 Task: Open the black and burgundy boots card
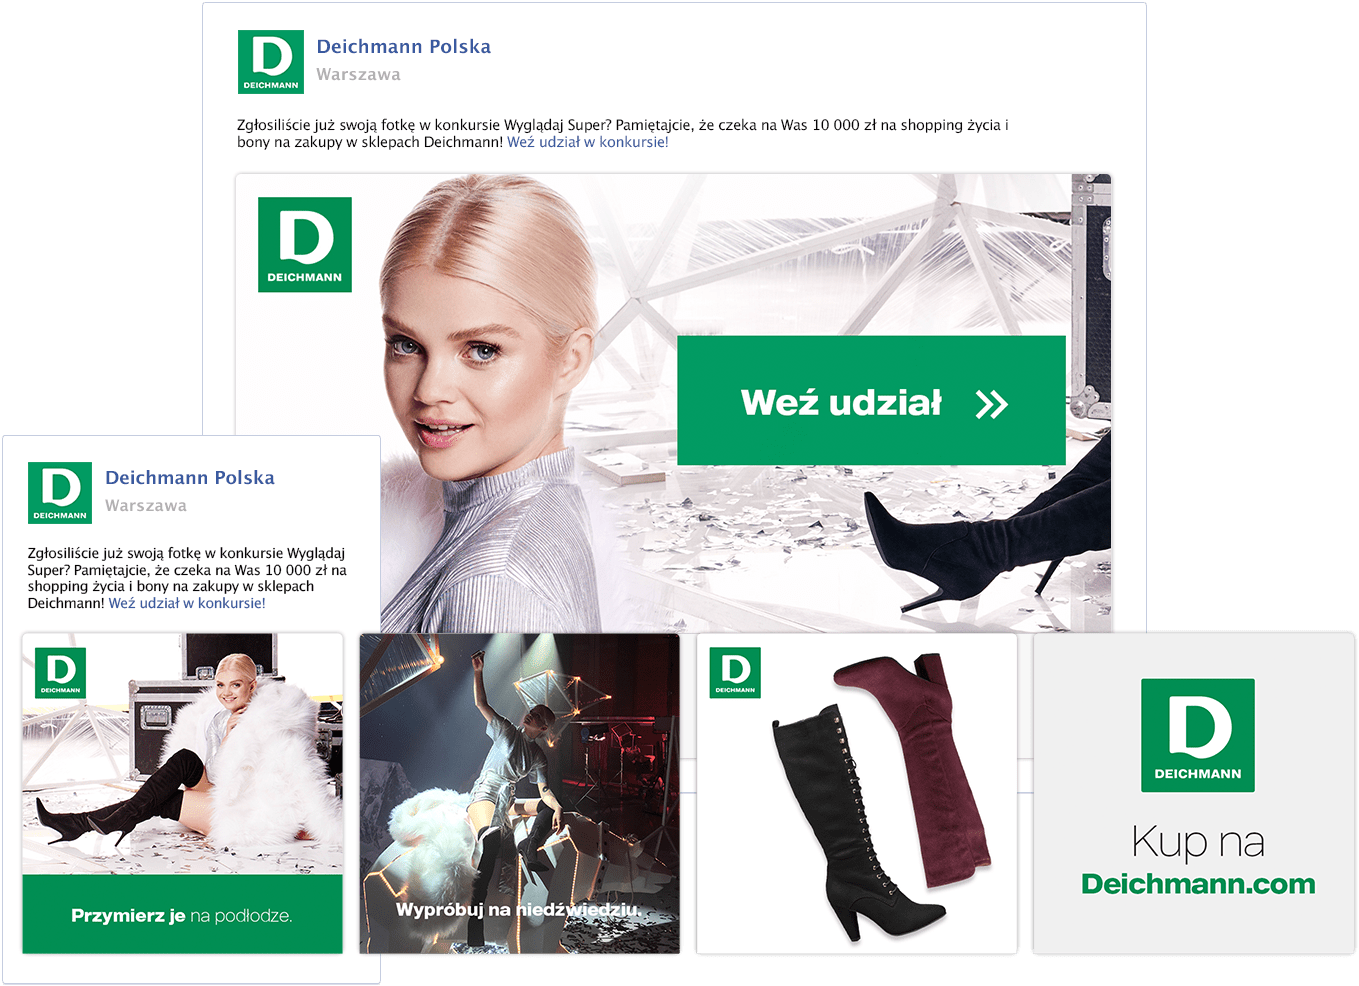(857, 793)
